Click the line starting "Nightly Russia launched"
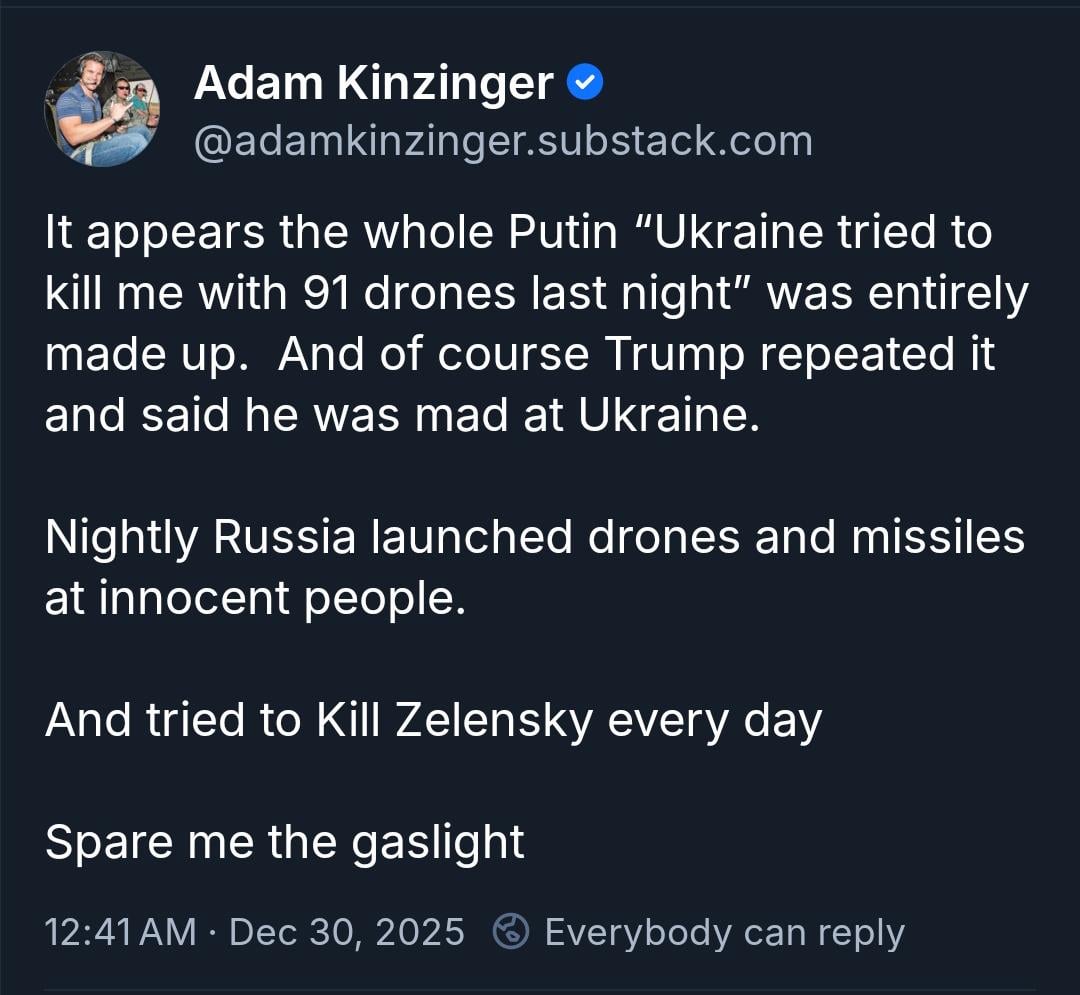Viewport: 1080px width, 995px height. (x=535, y=537)
